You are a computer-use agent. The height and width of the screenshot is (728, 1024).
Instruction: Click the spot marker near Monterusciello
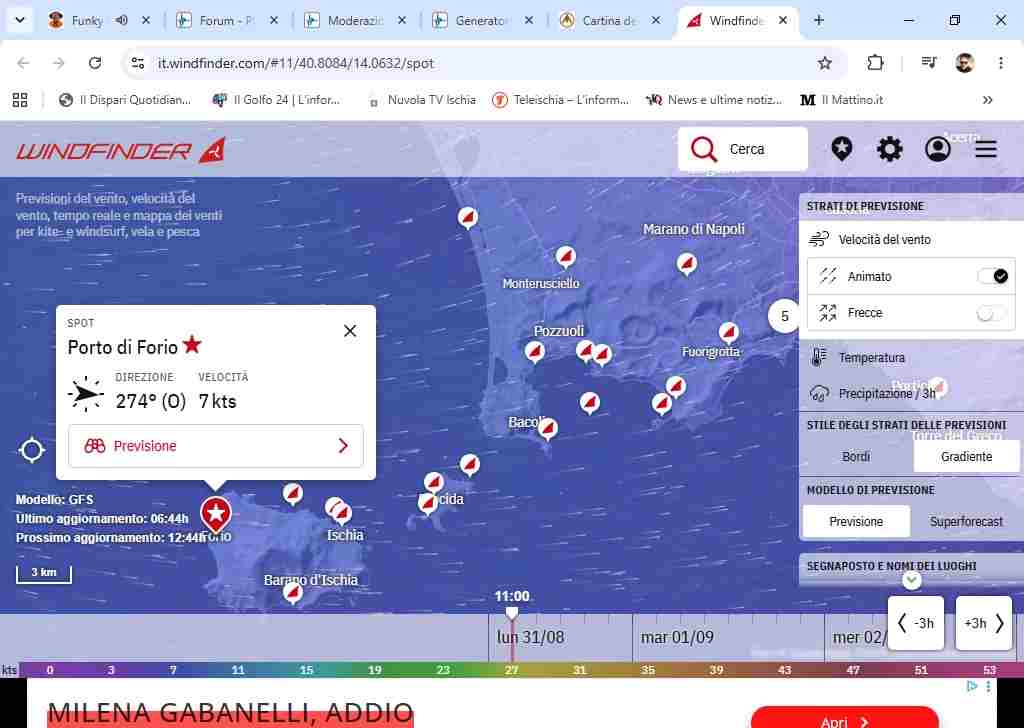click(x=566, y=256)
